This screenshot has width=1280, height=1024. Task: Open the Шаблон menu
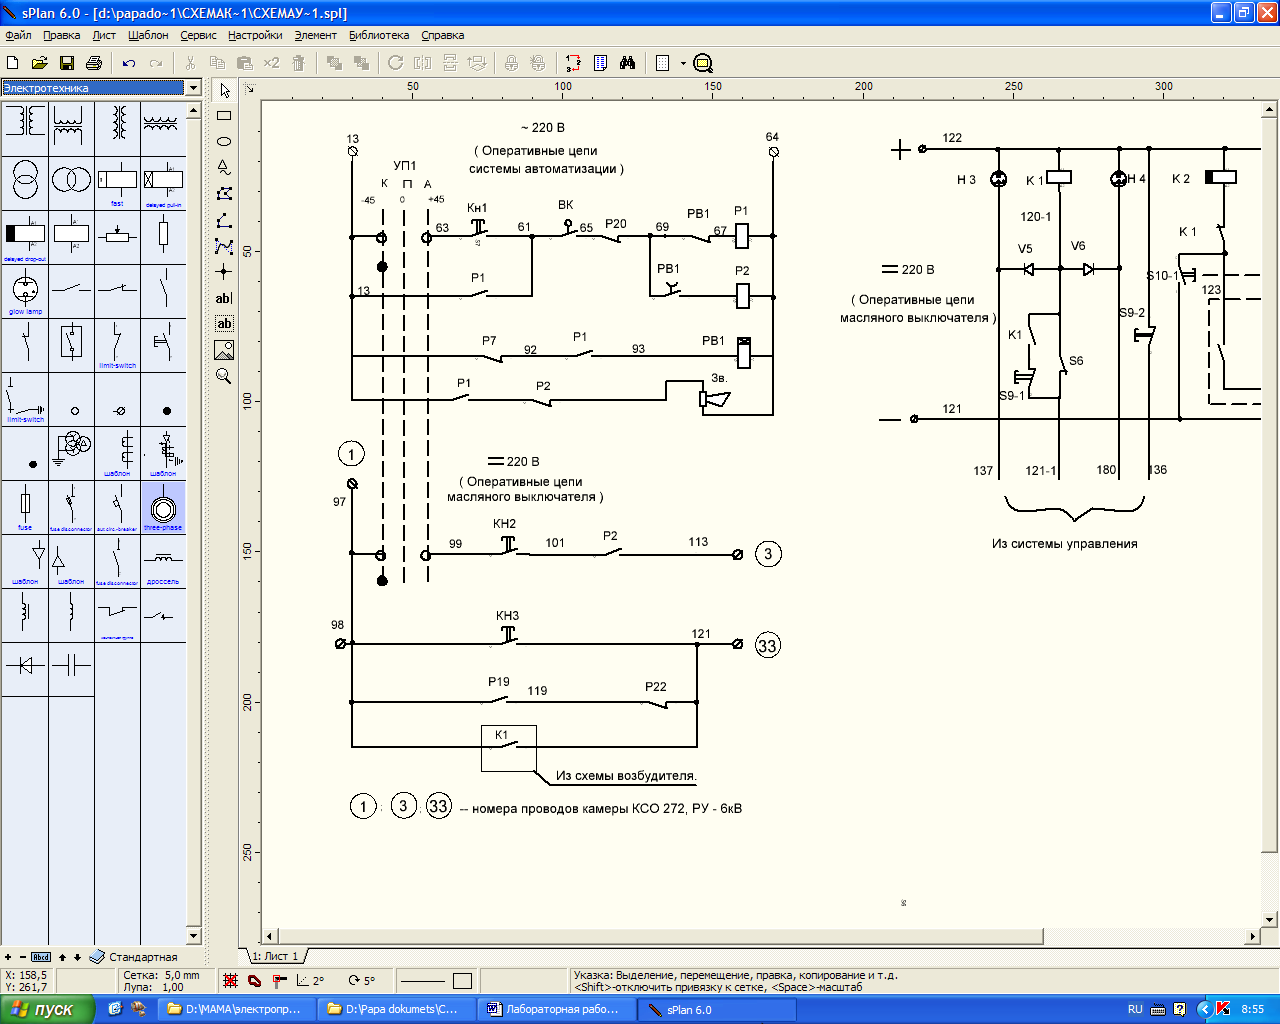click(148, 35)
